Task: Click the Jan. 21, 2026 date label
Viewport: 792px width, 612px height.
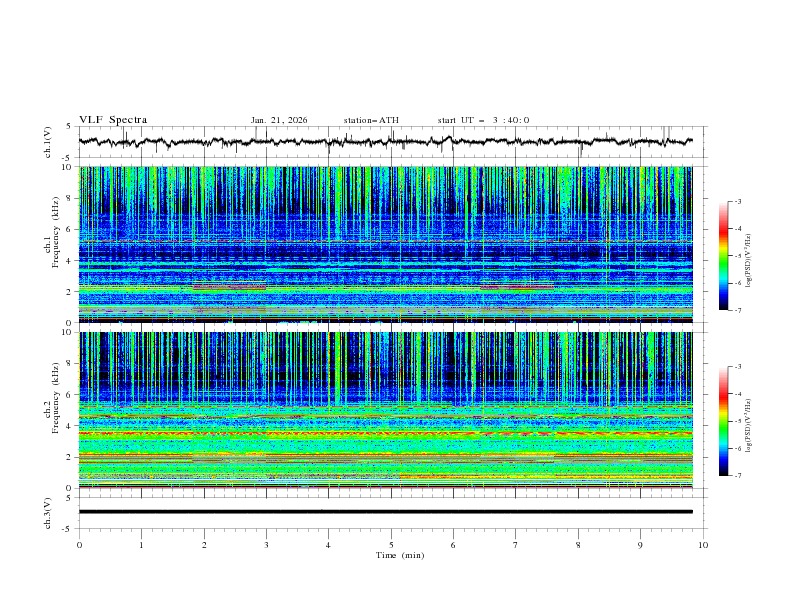Action: tap(279, 120)
